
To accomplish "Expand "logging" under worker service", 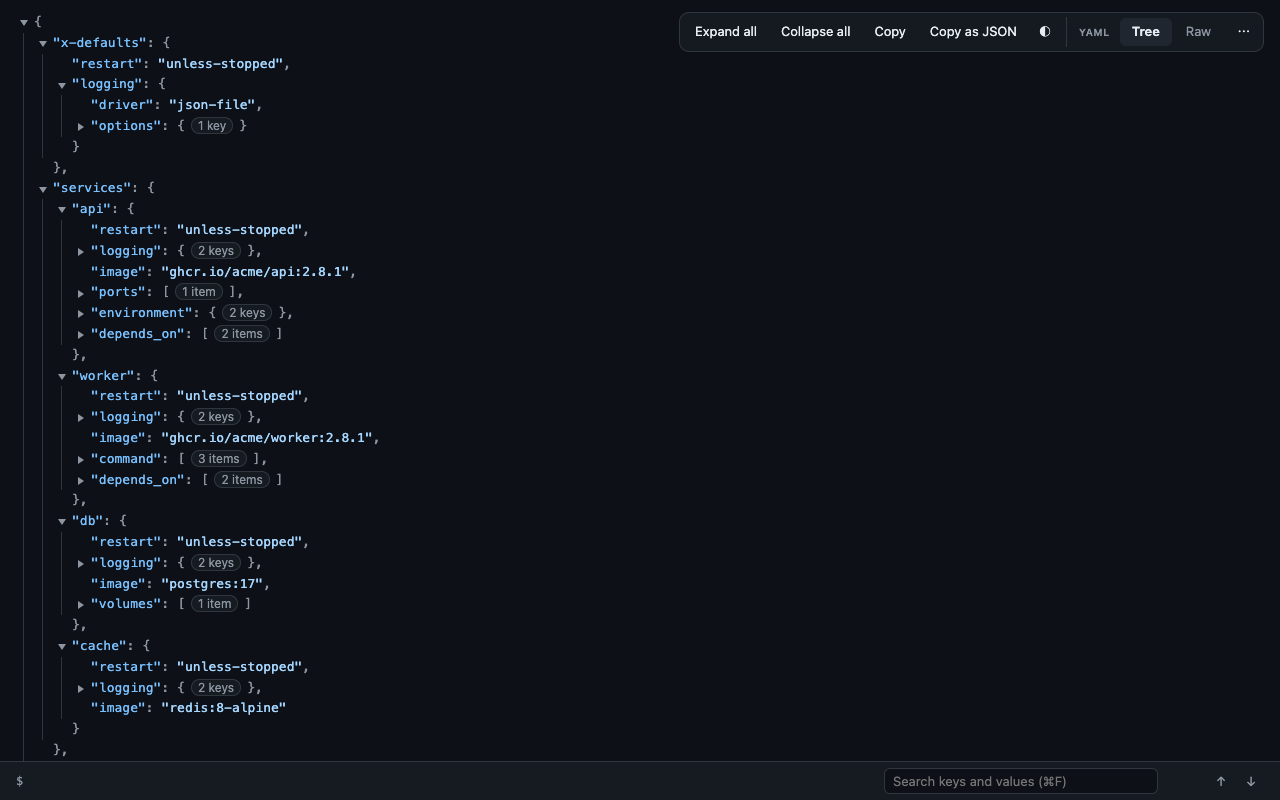I will pyautogui.click(x=81, y=418).
